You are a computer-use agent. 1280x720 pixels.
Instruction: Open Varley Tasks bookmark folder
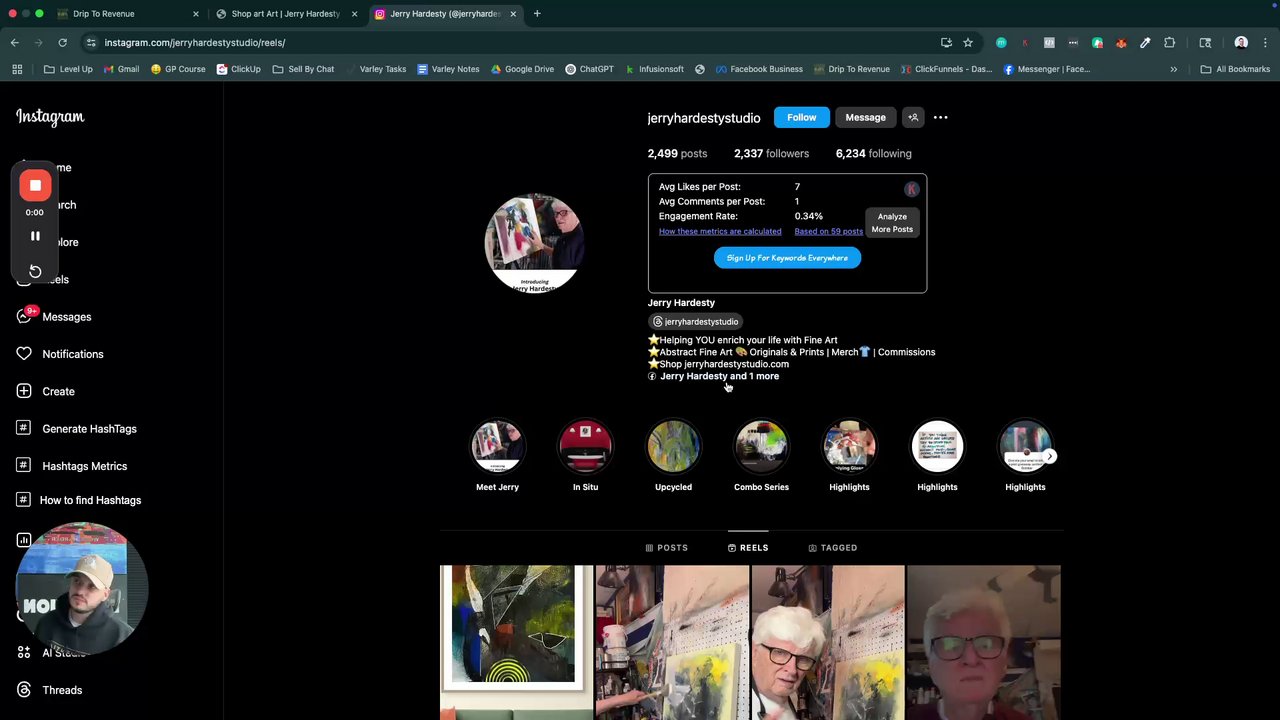tap(377, 69)
